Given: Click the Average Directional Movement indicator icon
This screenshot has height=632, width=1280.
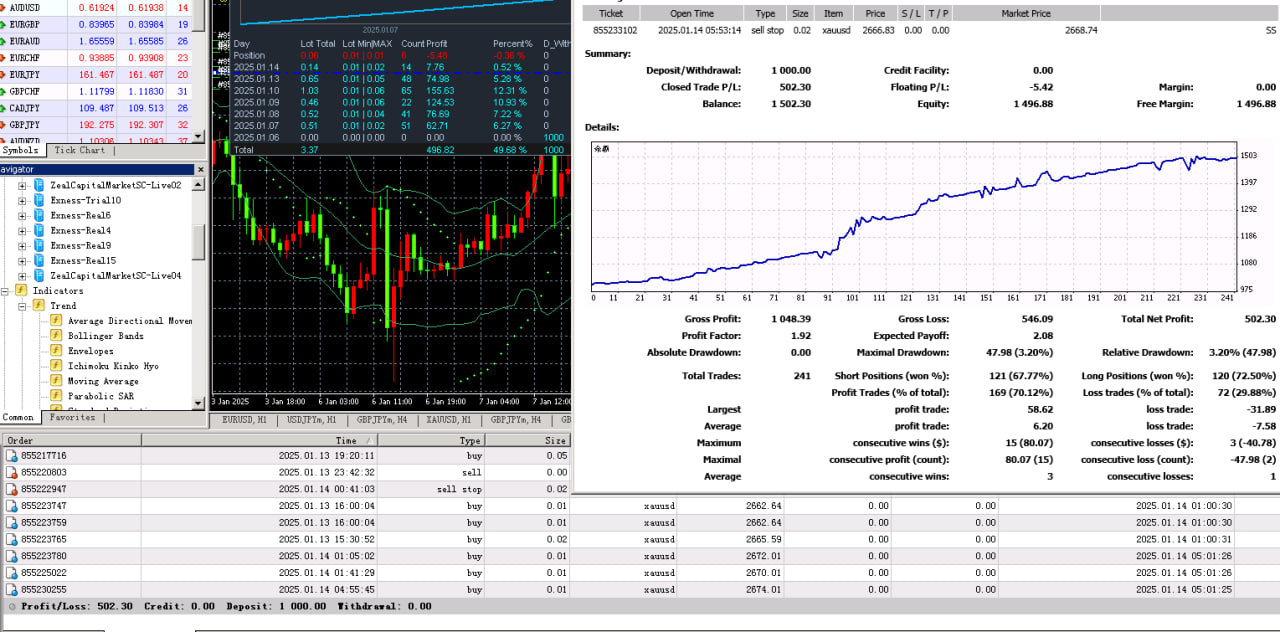Looking at the screenshot, I should coord(57,320).
